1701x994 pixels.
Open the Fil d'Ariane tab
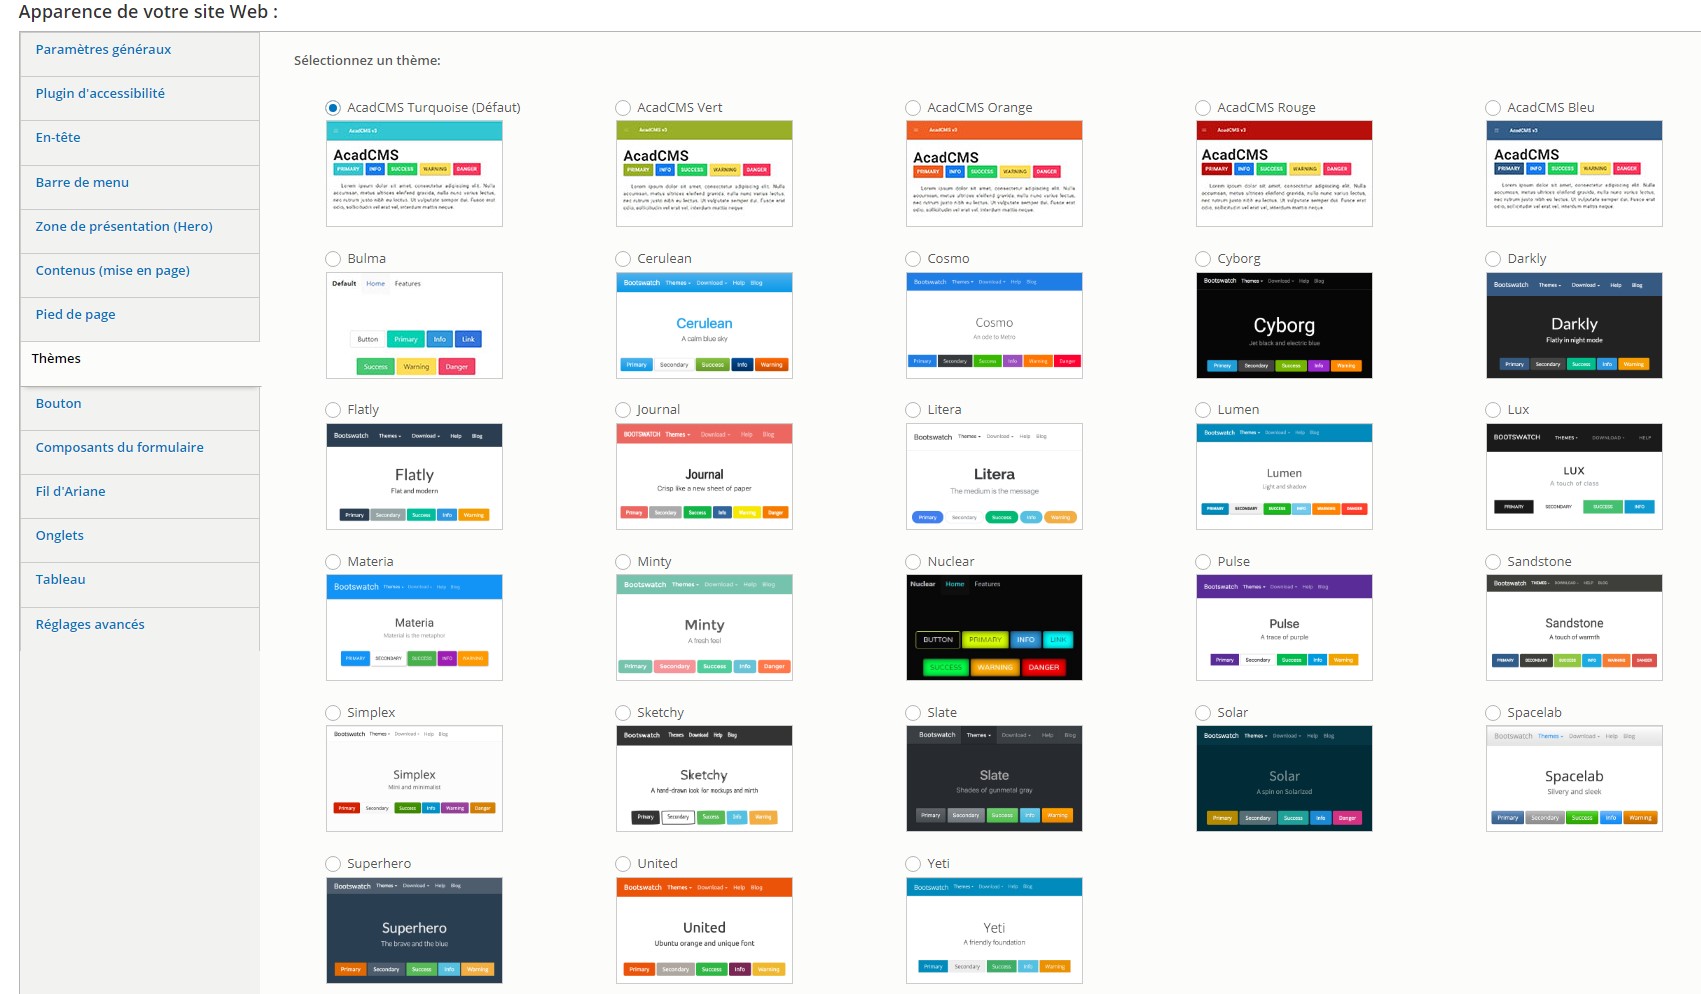[140, 496]
